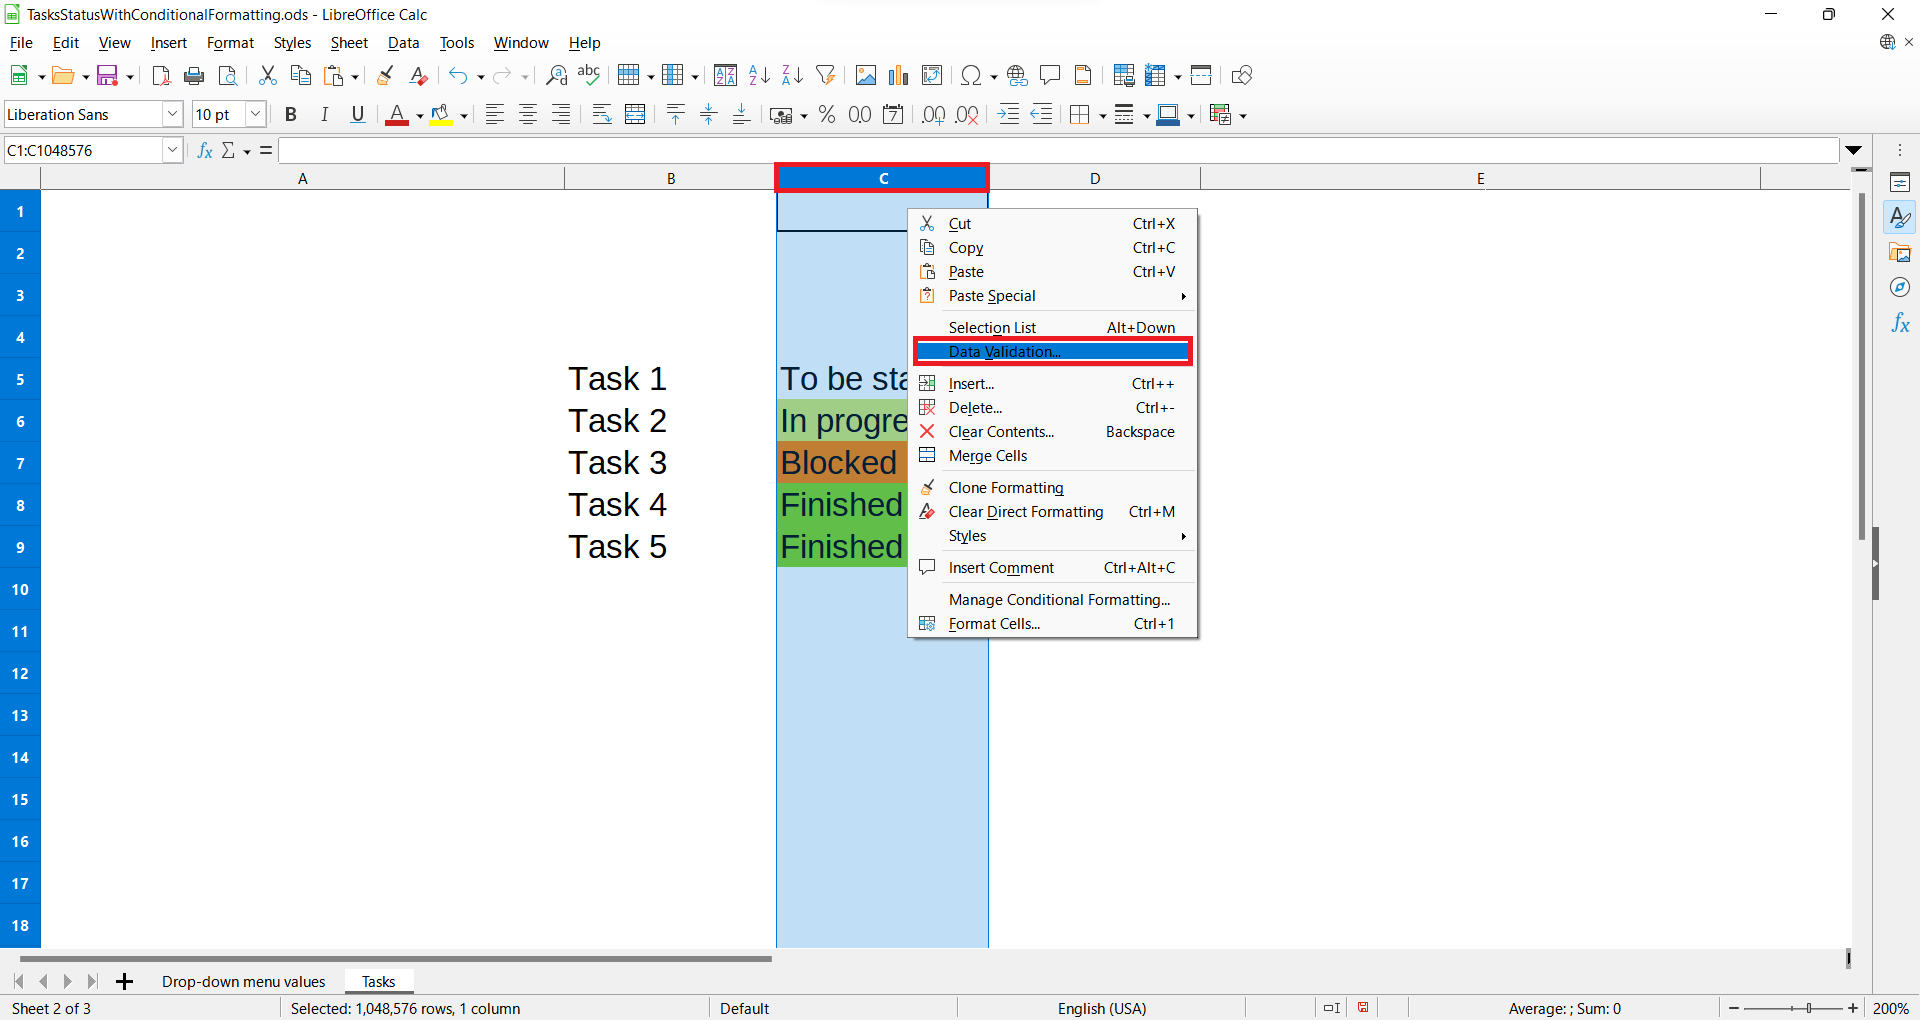Sort descending using the toolbar icon
The width and height of the screenshot is (1920, 1020).
pyautogui.click(x=793, y=76)
